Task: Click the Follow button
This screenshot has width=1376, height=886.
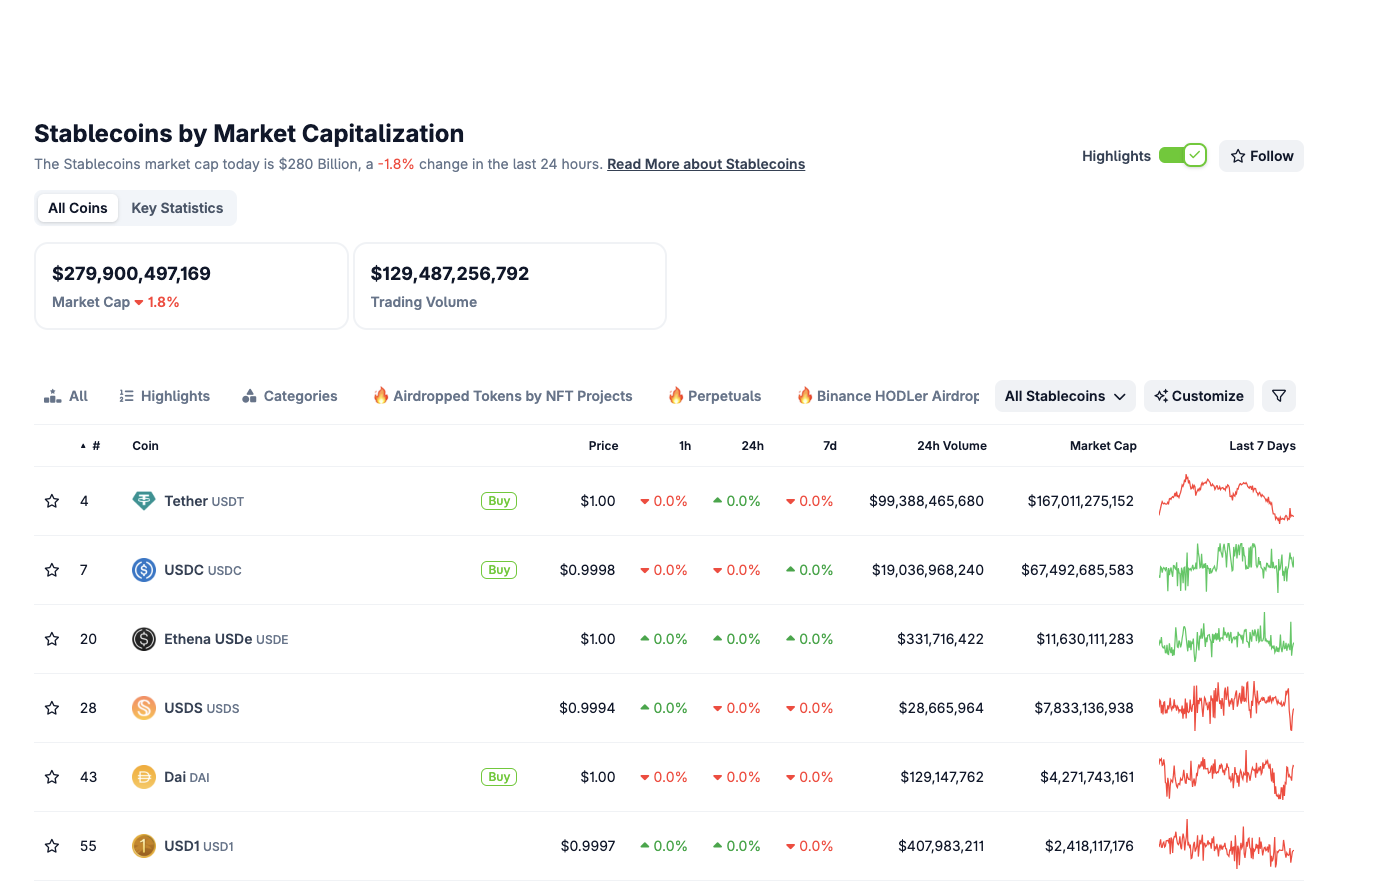Action: [1261, 156]
